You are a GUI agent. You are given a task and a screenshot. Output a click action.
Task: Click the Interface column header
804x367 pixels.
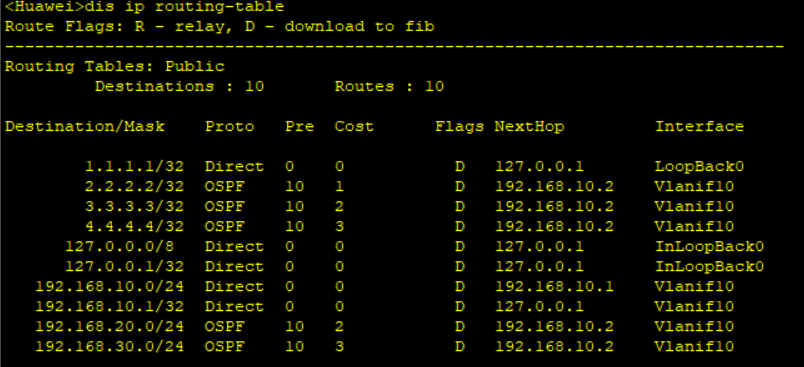[699, 127]
